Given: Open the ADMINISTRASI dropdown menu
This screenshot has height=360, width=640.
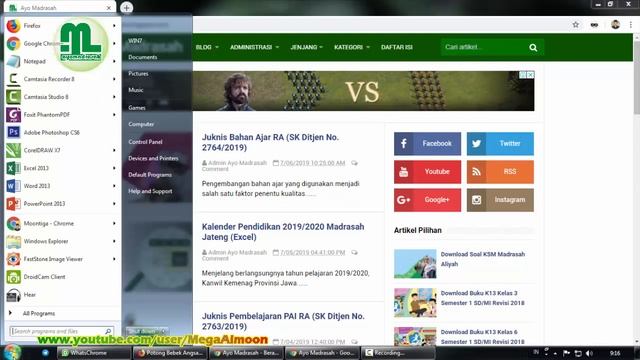Looking at the screenshot, I should click(254, 47).
